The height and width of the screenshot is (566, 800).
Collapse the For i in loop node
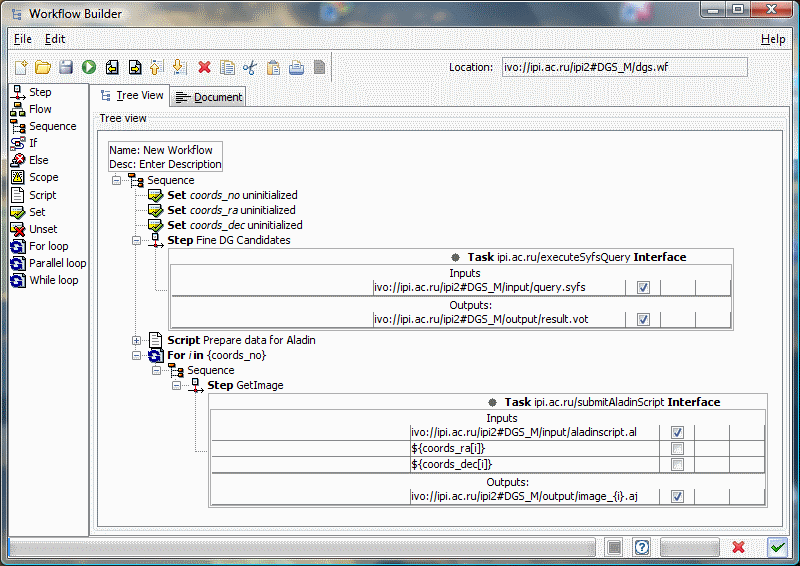click(137, 355)
